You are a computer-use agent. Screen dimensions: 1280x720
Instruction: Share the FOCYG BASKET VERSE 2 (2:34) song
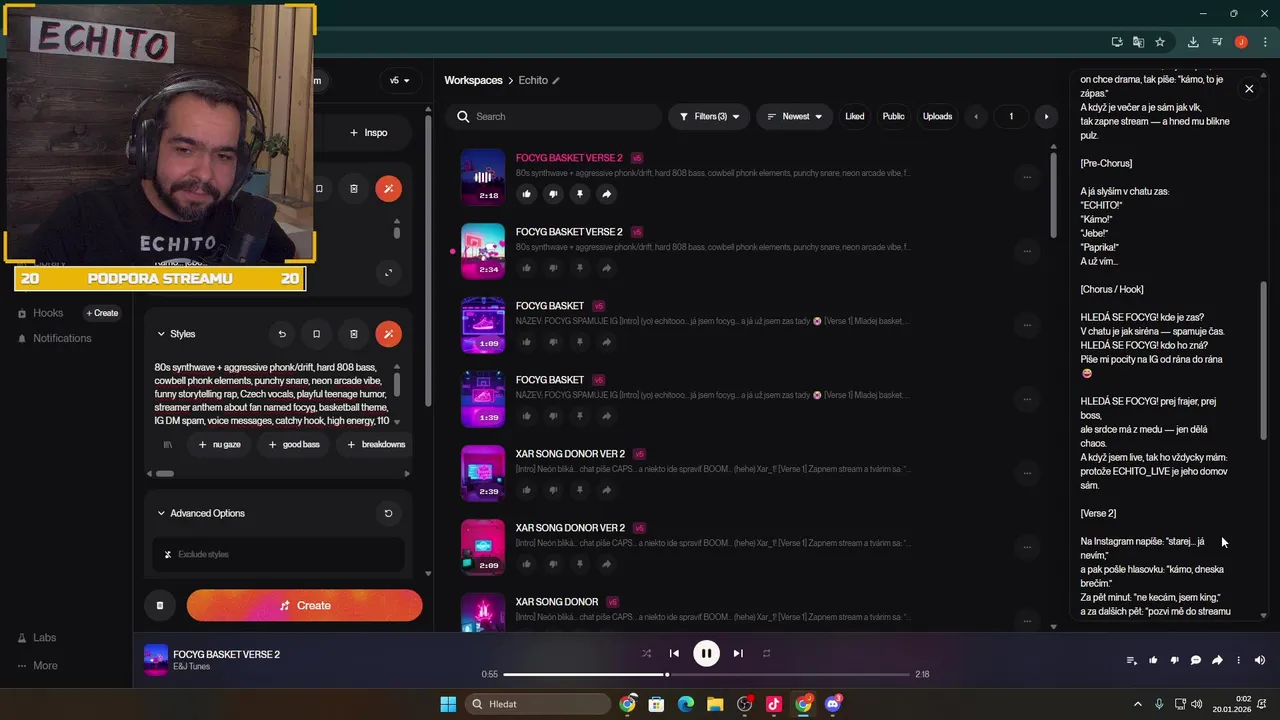pos(606,268)
